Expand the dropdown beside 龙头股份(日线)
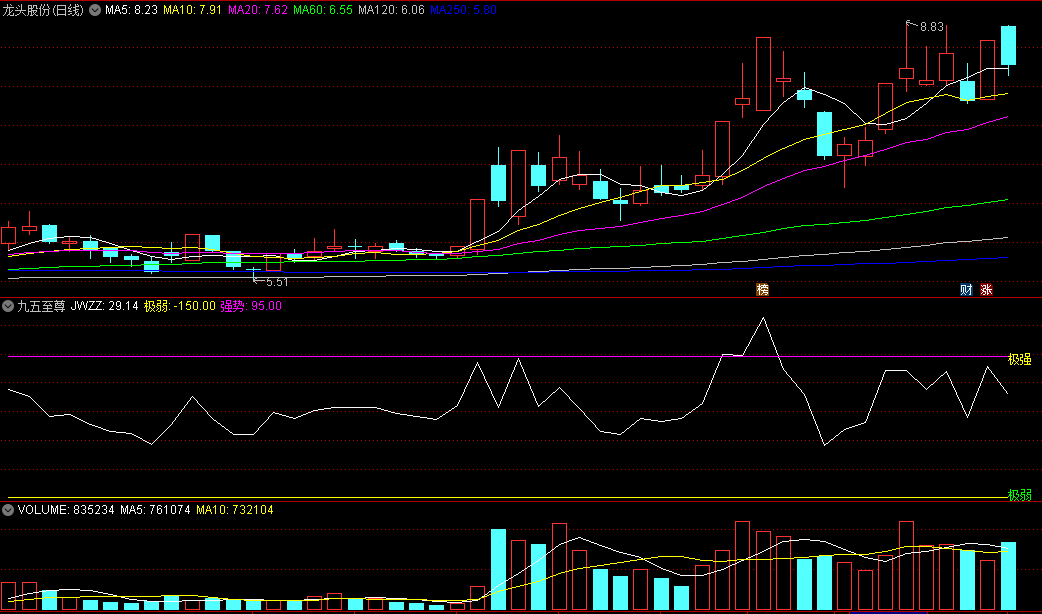1042x614 pixels. (95, 10)
